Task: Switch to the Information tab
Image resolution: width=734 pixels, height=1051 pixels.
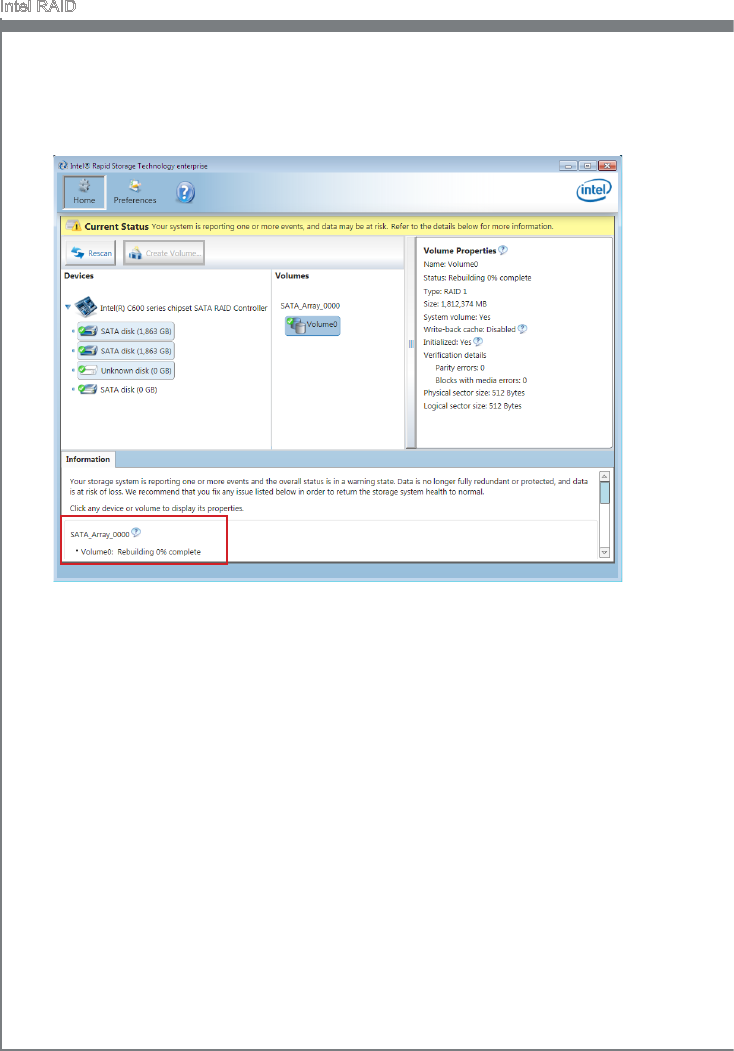Action: [88, 459]
